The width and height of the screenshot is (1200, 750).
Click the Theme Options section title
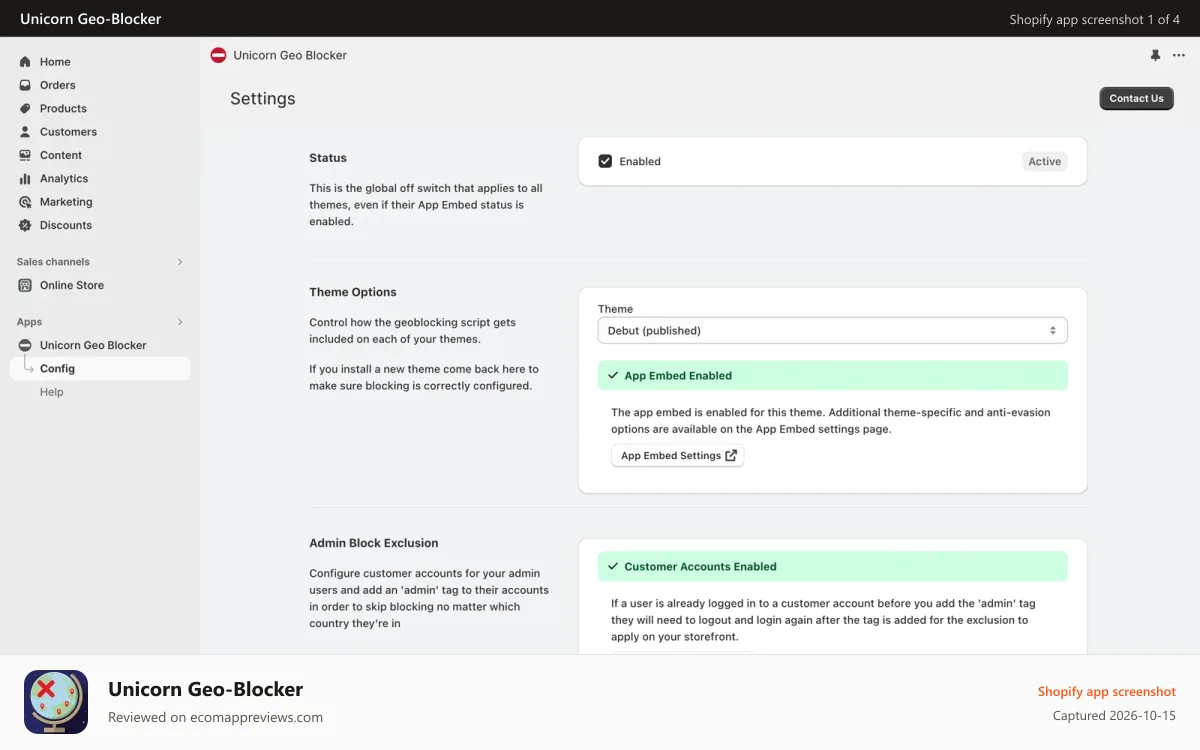click(353, 292)
